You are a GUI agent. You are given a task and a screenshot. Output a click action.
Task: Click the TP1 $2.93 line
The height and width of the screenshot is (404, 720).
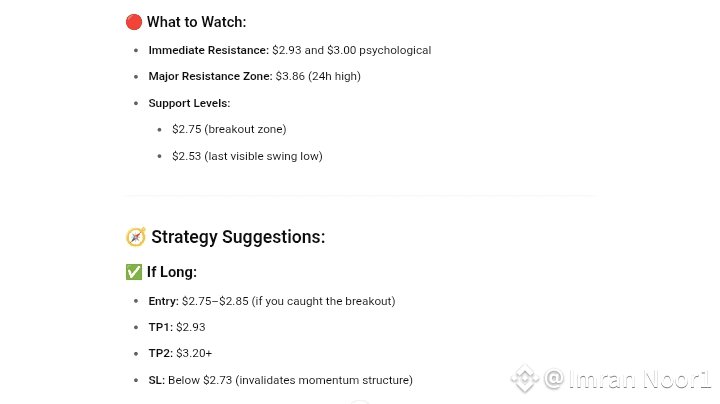coord(177,327)
